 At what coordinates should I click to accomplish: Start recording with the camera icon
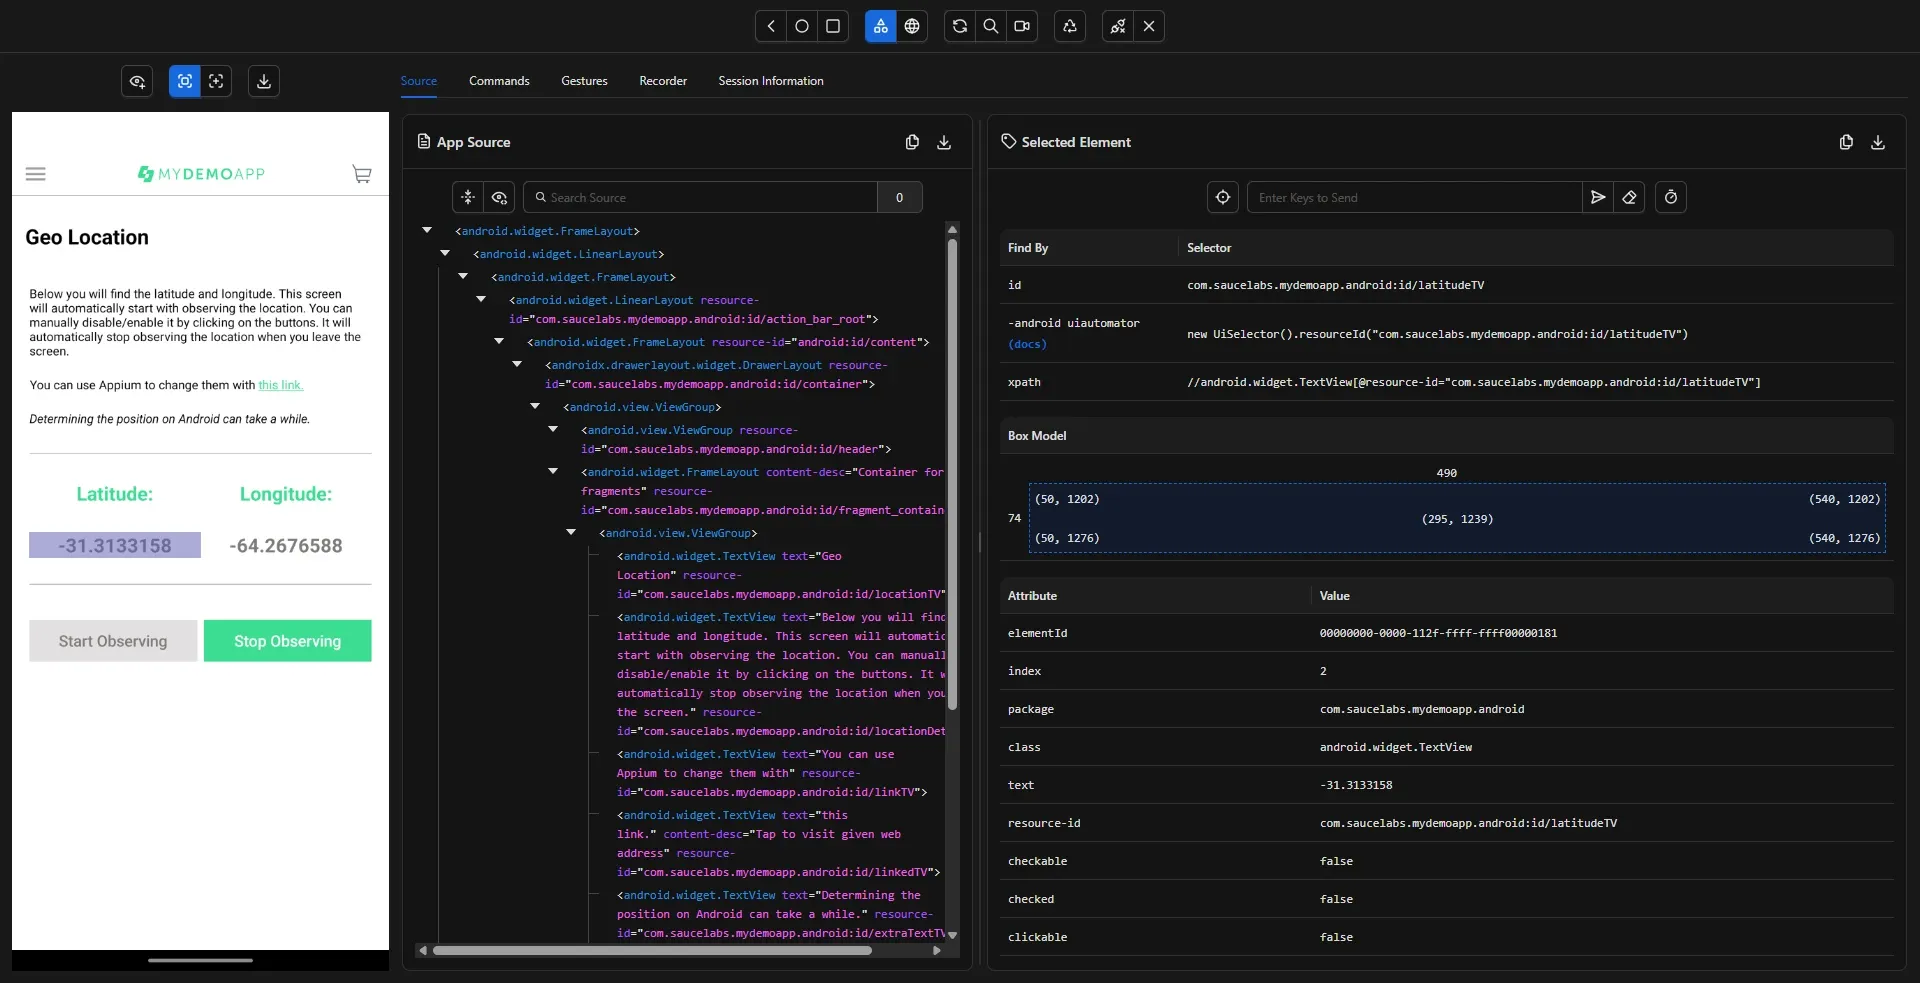tap(1022, 26)
